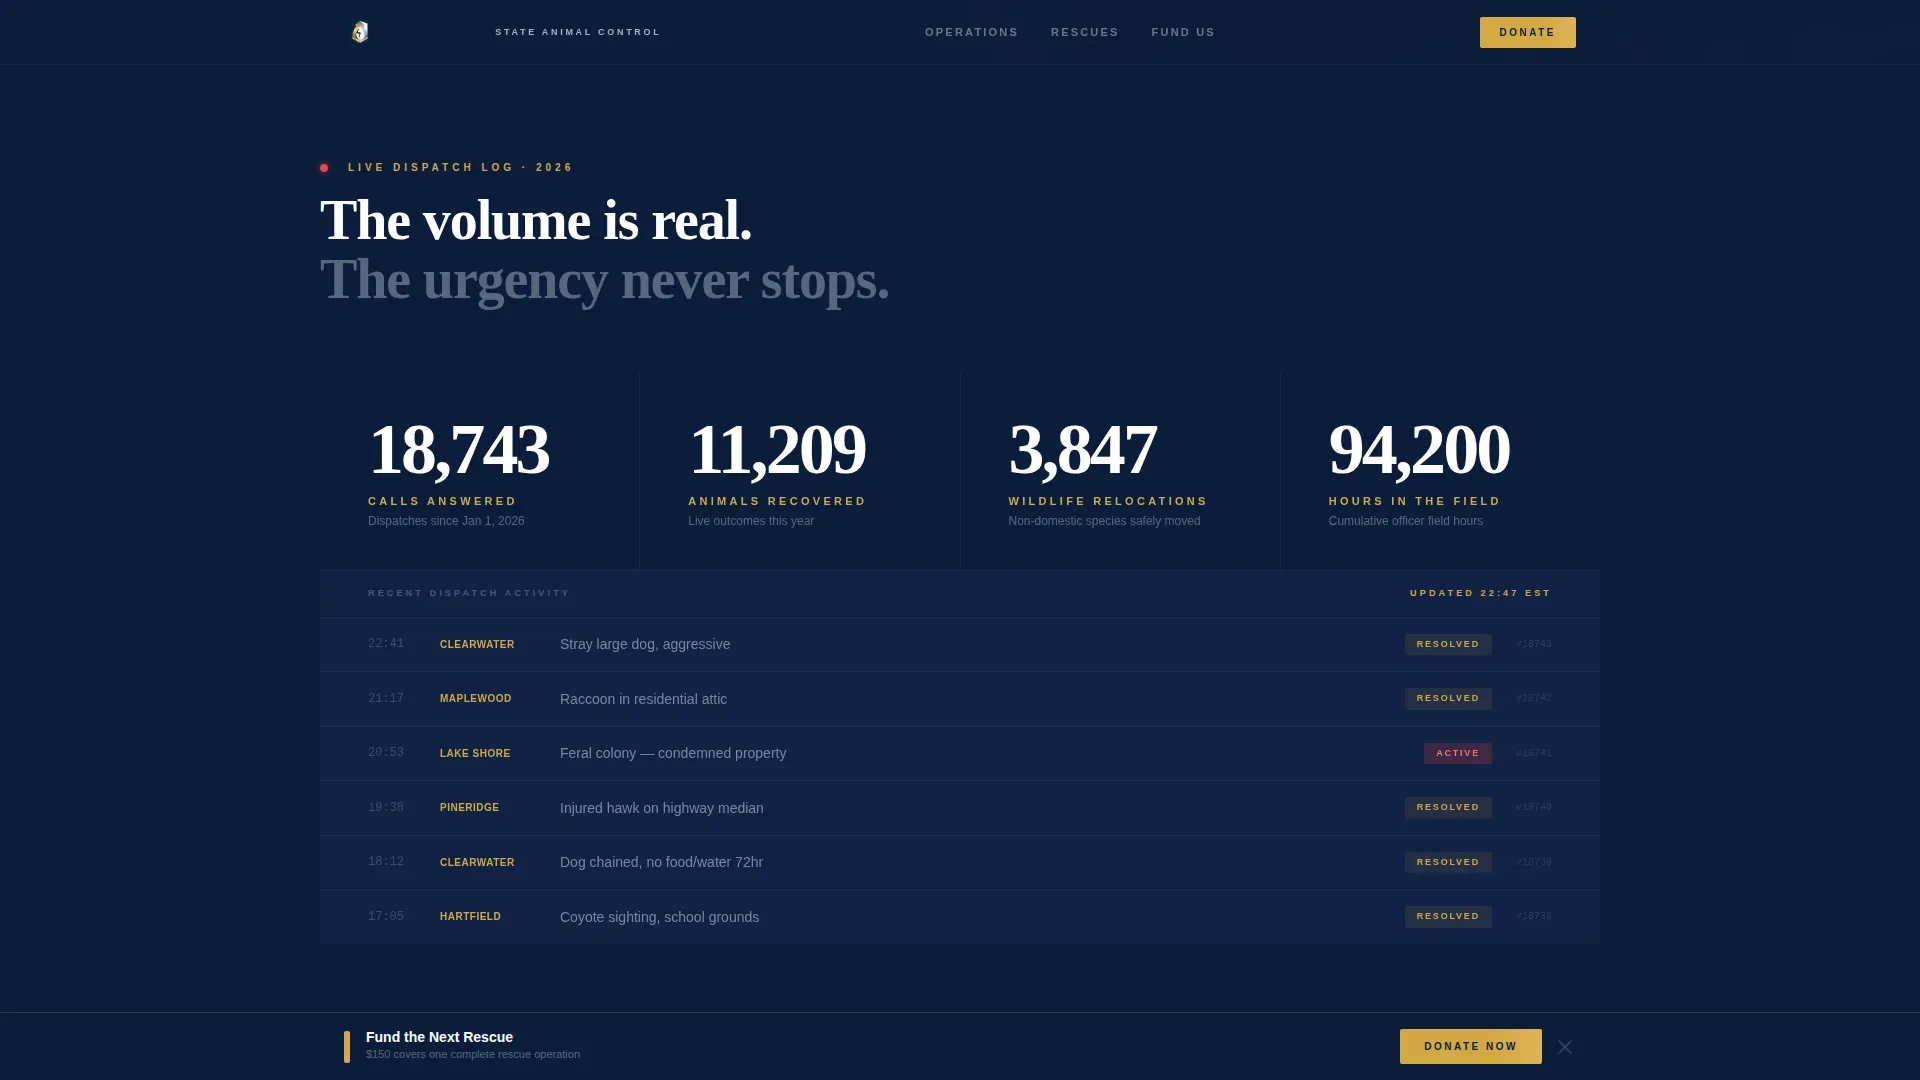The height and width of the screenshot is (1080, 1920).
Task: Dismiss the Fund the Next Rescue banner
Action: pyautogui.click(x=1565, y=1047)
